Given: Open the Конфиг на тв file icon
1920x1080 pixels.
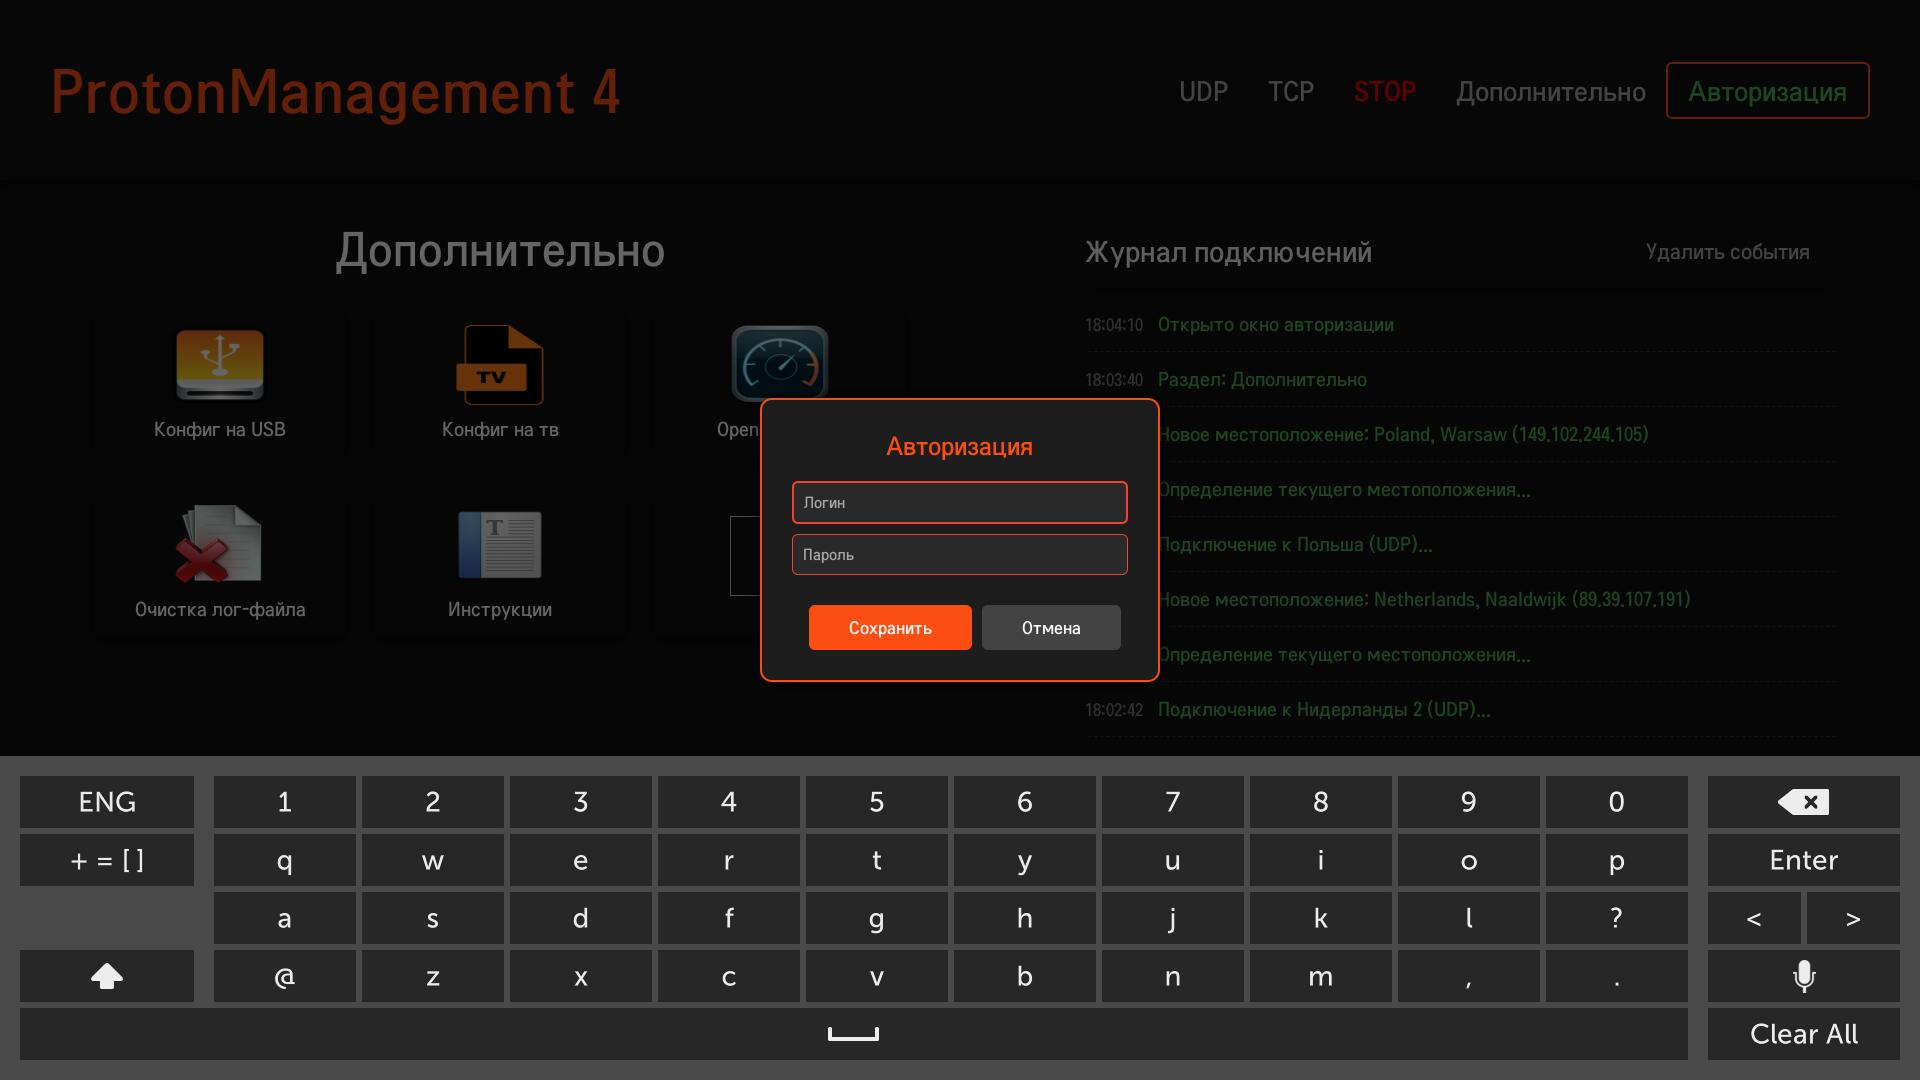Looking at the screenshot, I should coord(500,365).
